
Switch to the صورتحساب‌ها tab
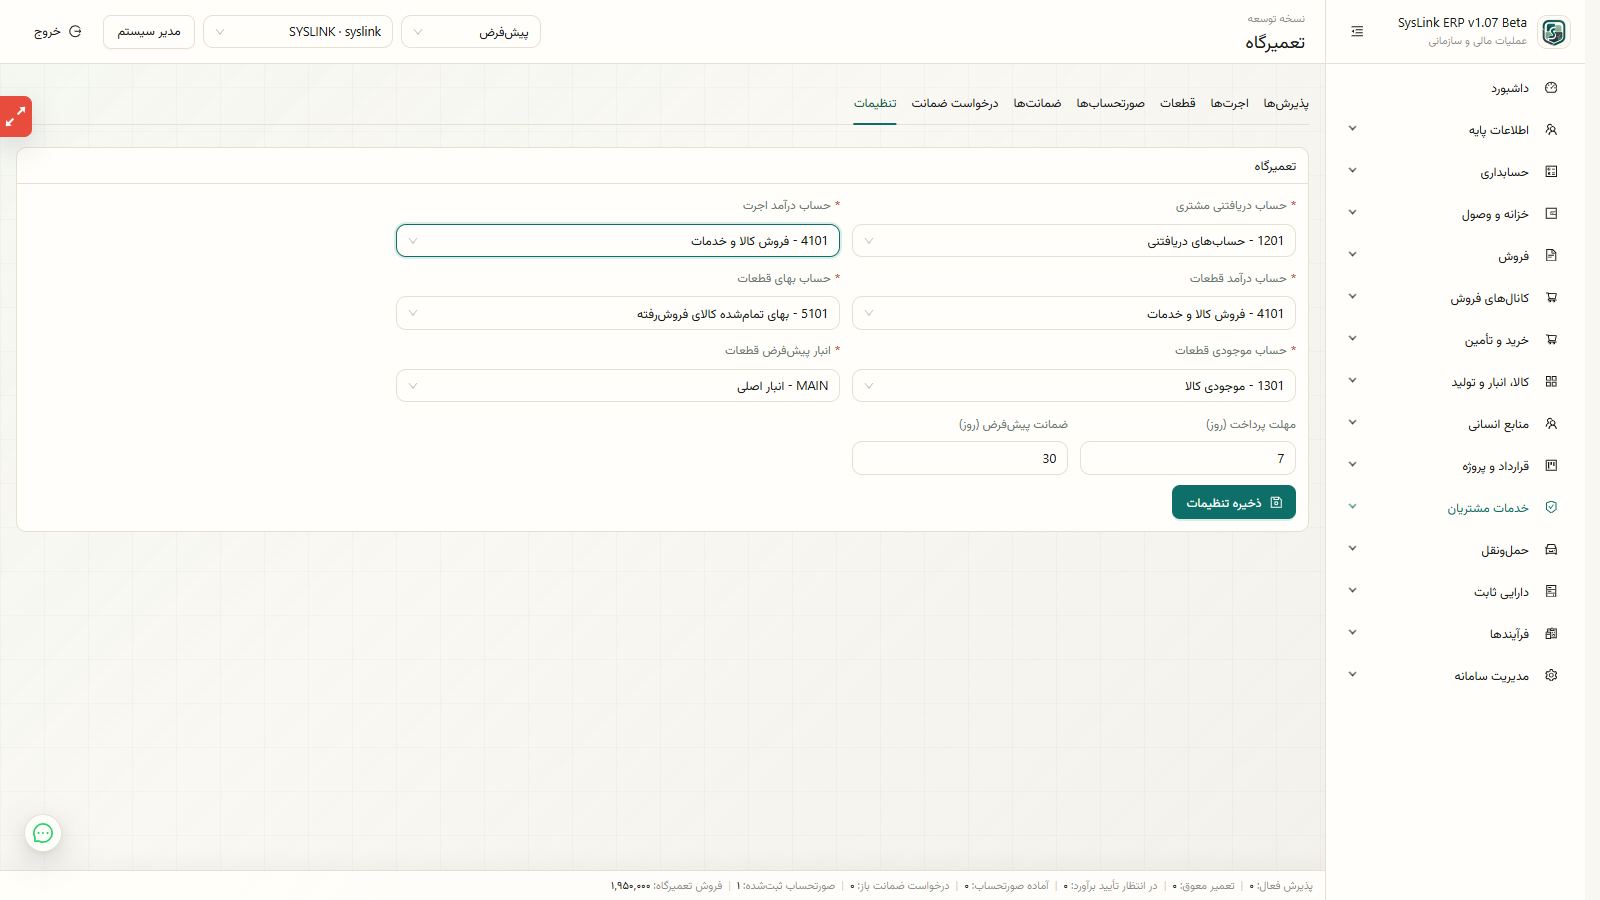[x=1110, y=103]
